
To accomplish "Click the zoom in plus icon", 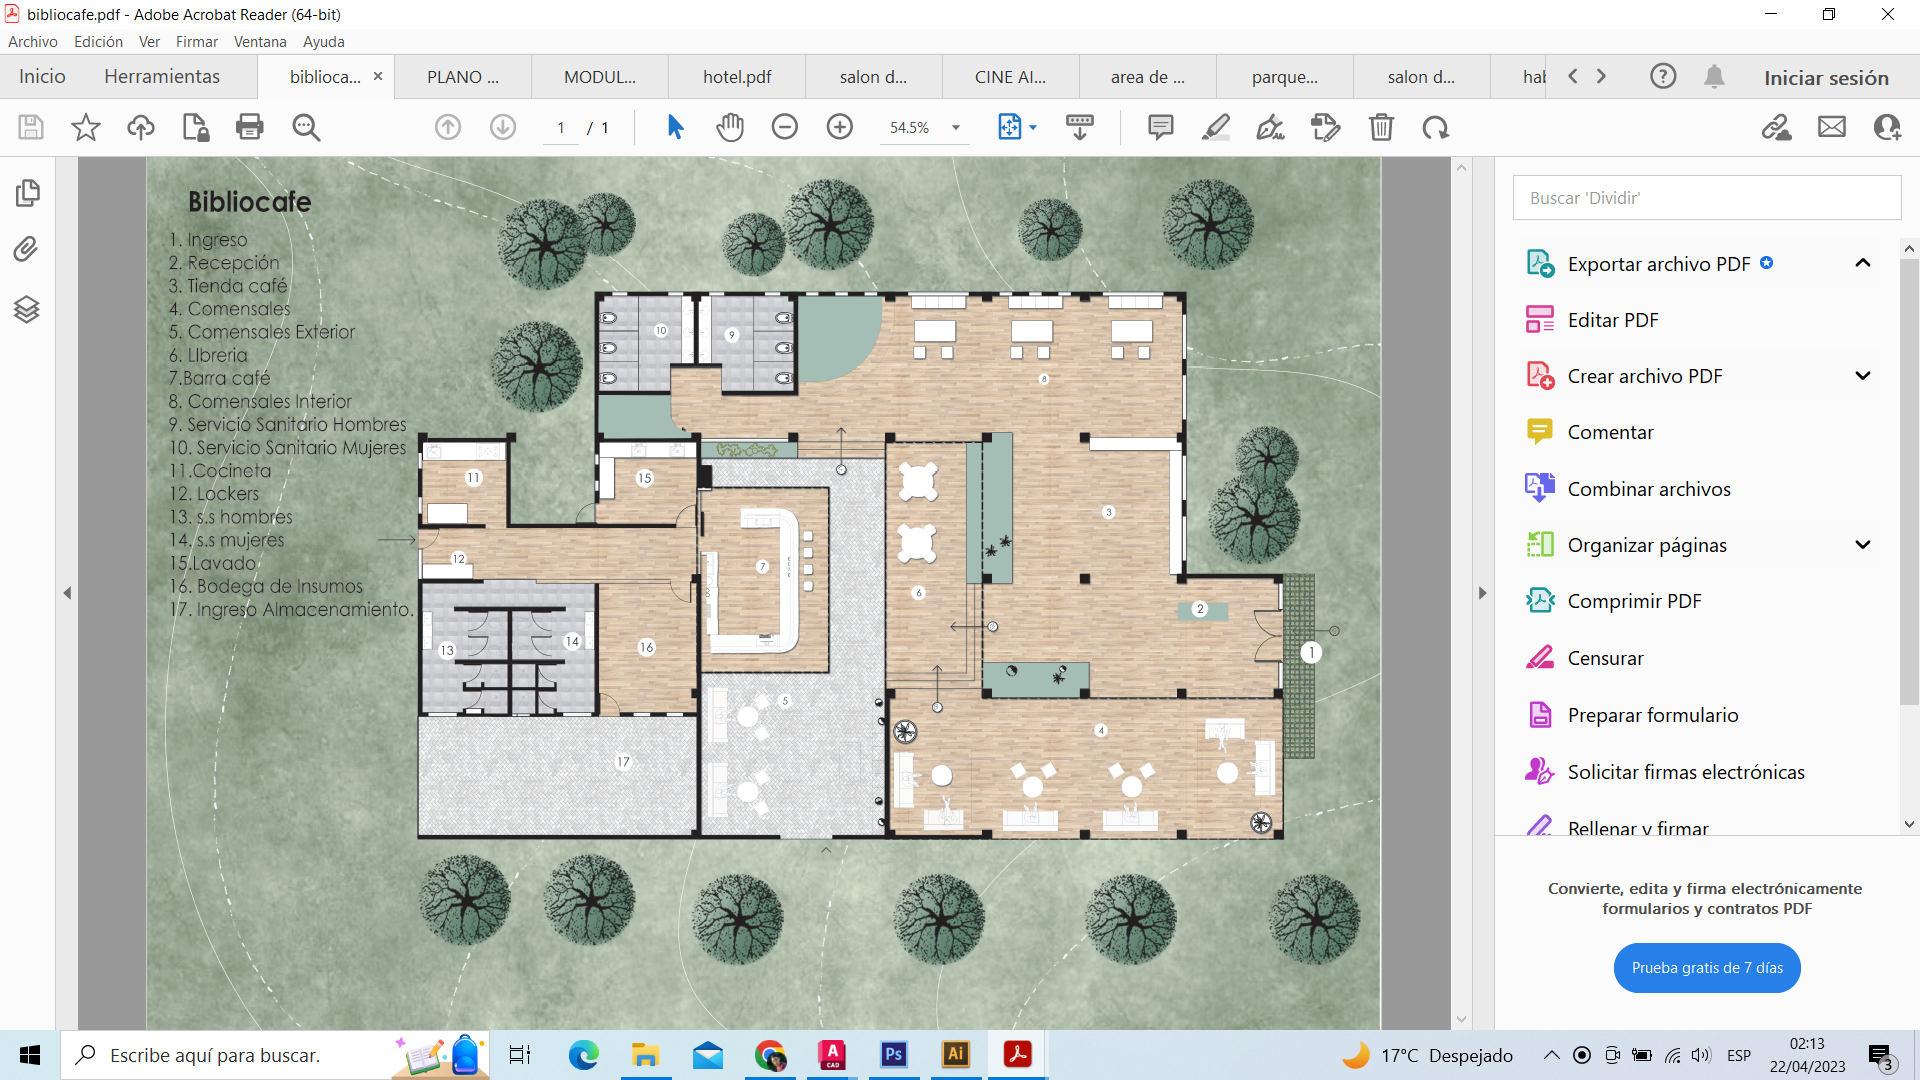I will (x=840, y=127).
